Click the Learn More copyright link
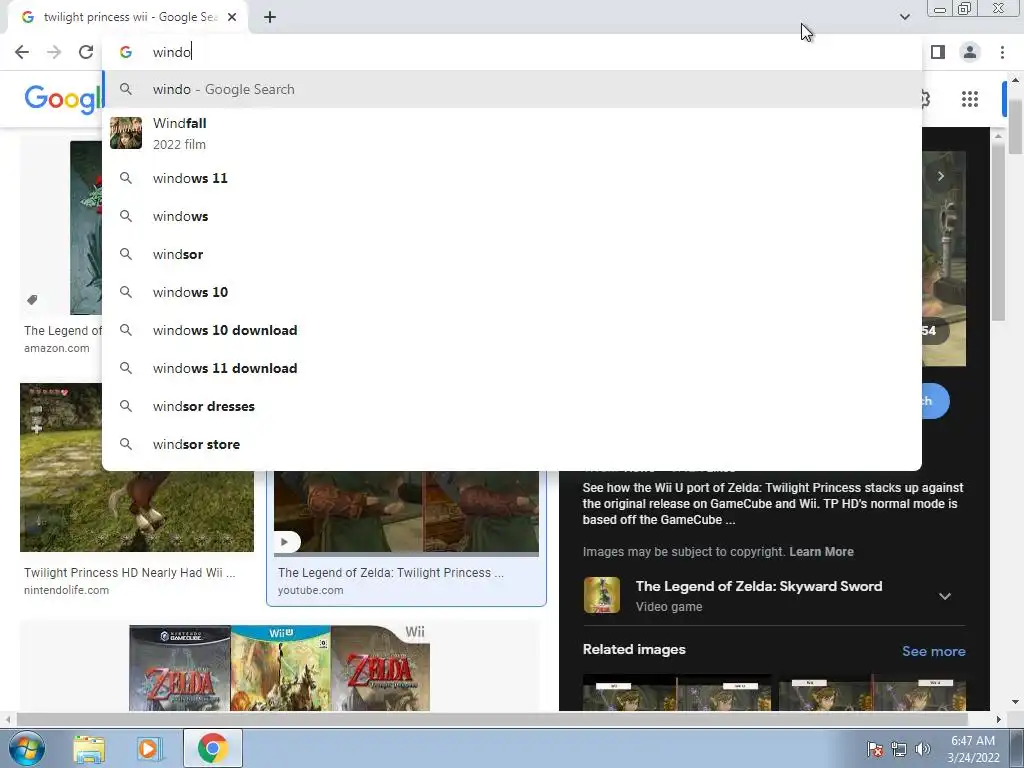Image resolution: width=1024 pixels, height=768 pixels. click(821, 552)
